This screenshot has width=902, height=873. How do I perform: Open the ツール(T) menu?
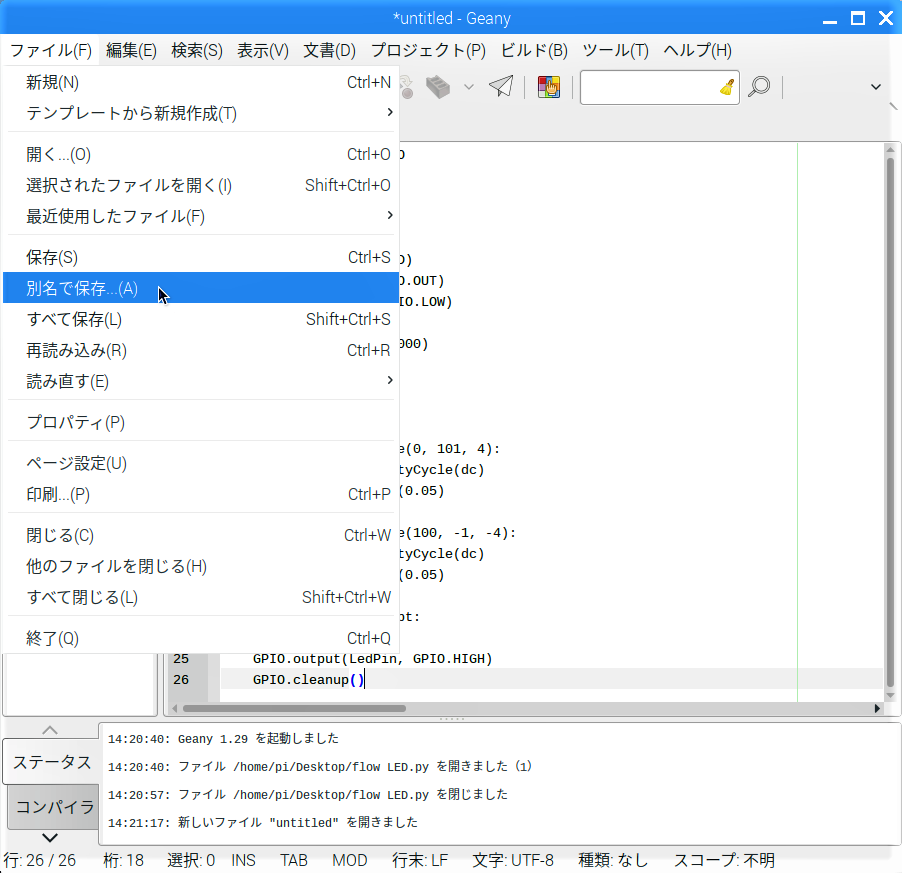pyautogui.click(x=615, y=51)
